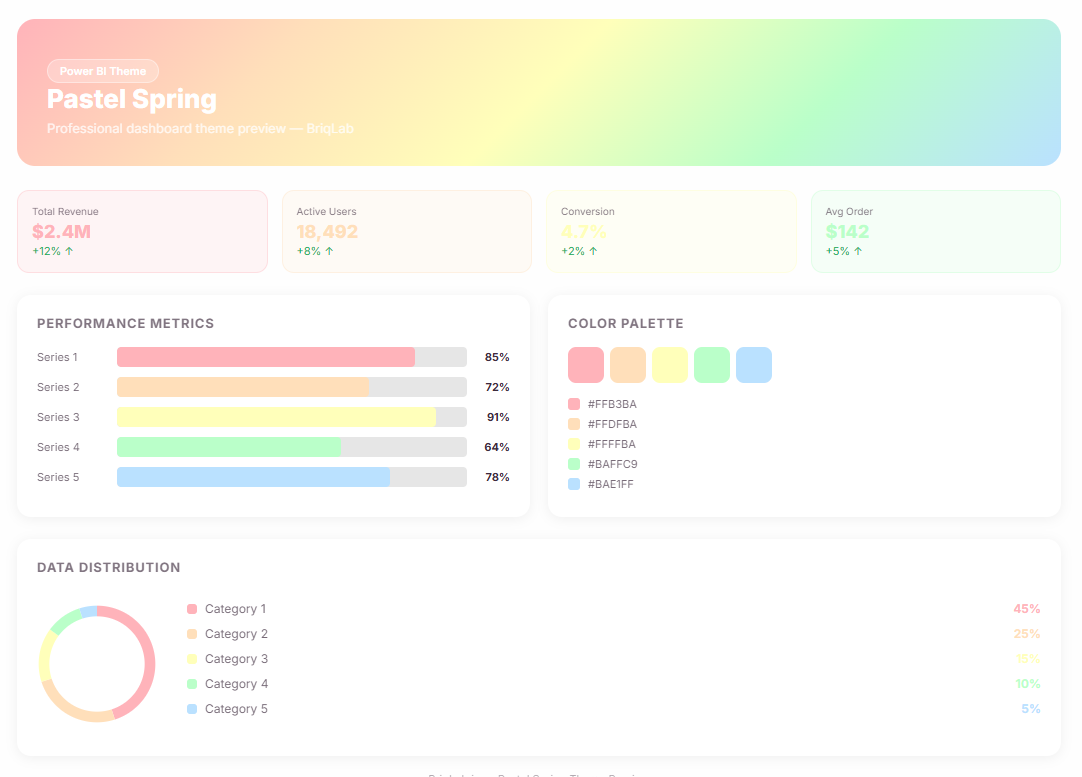Click the Category 3 legend item
1082x777 pixels.
[236, 659]
